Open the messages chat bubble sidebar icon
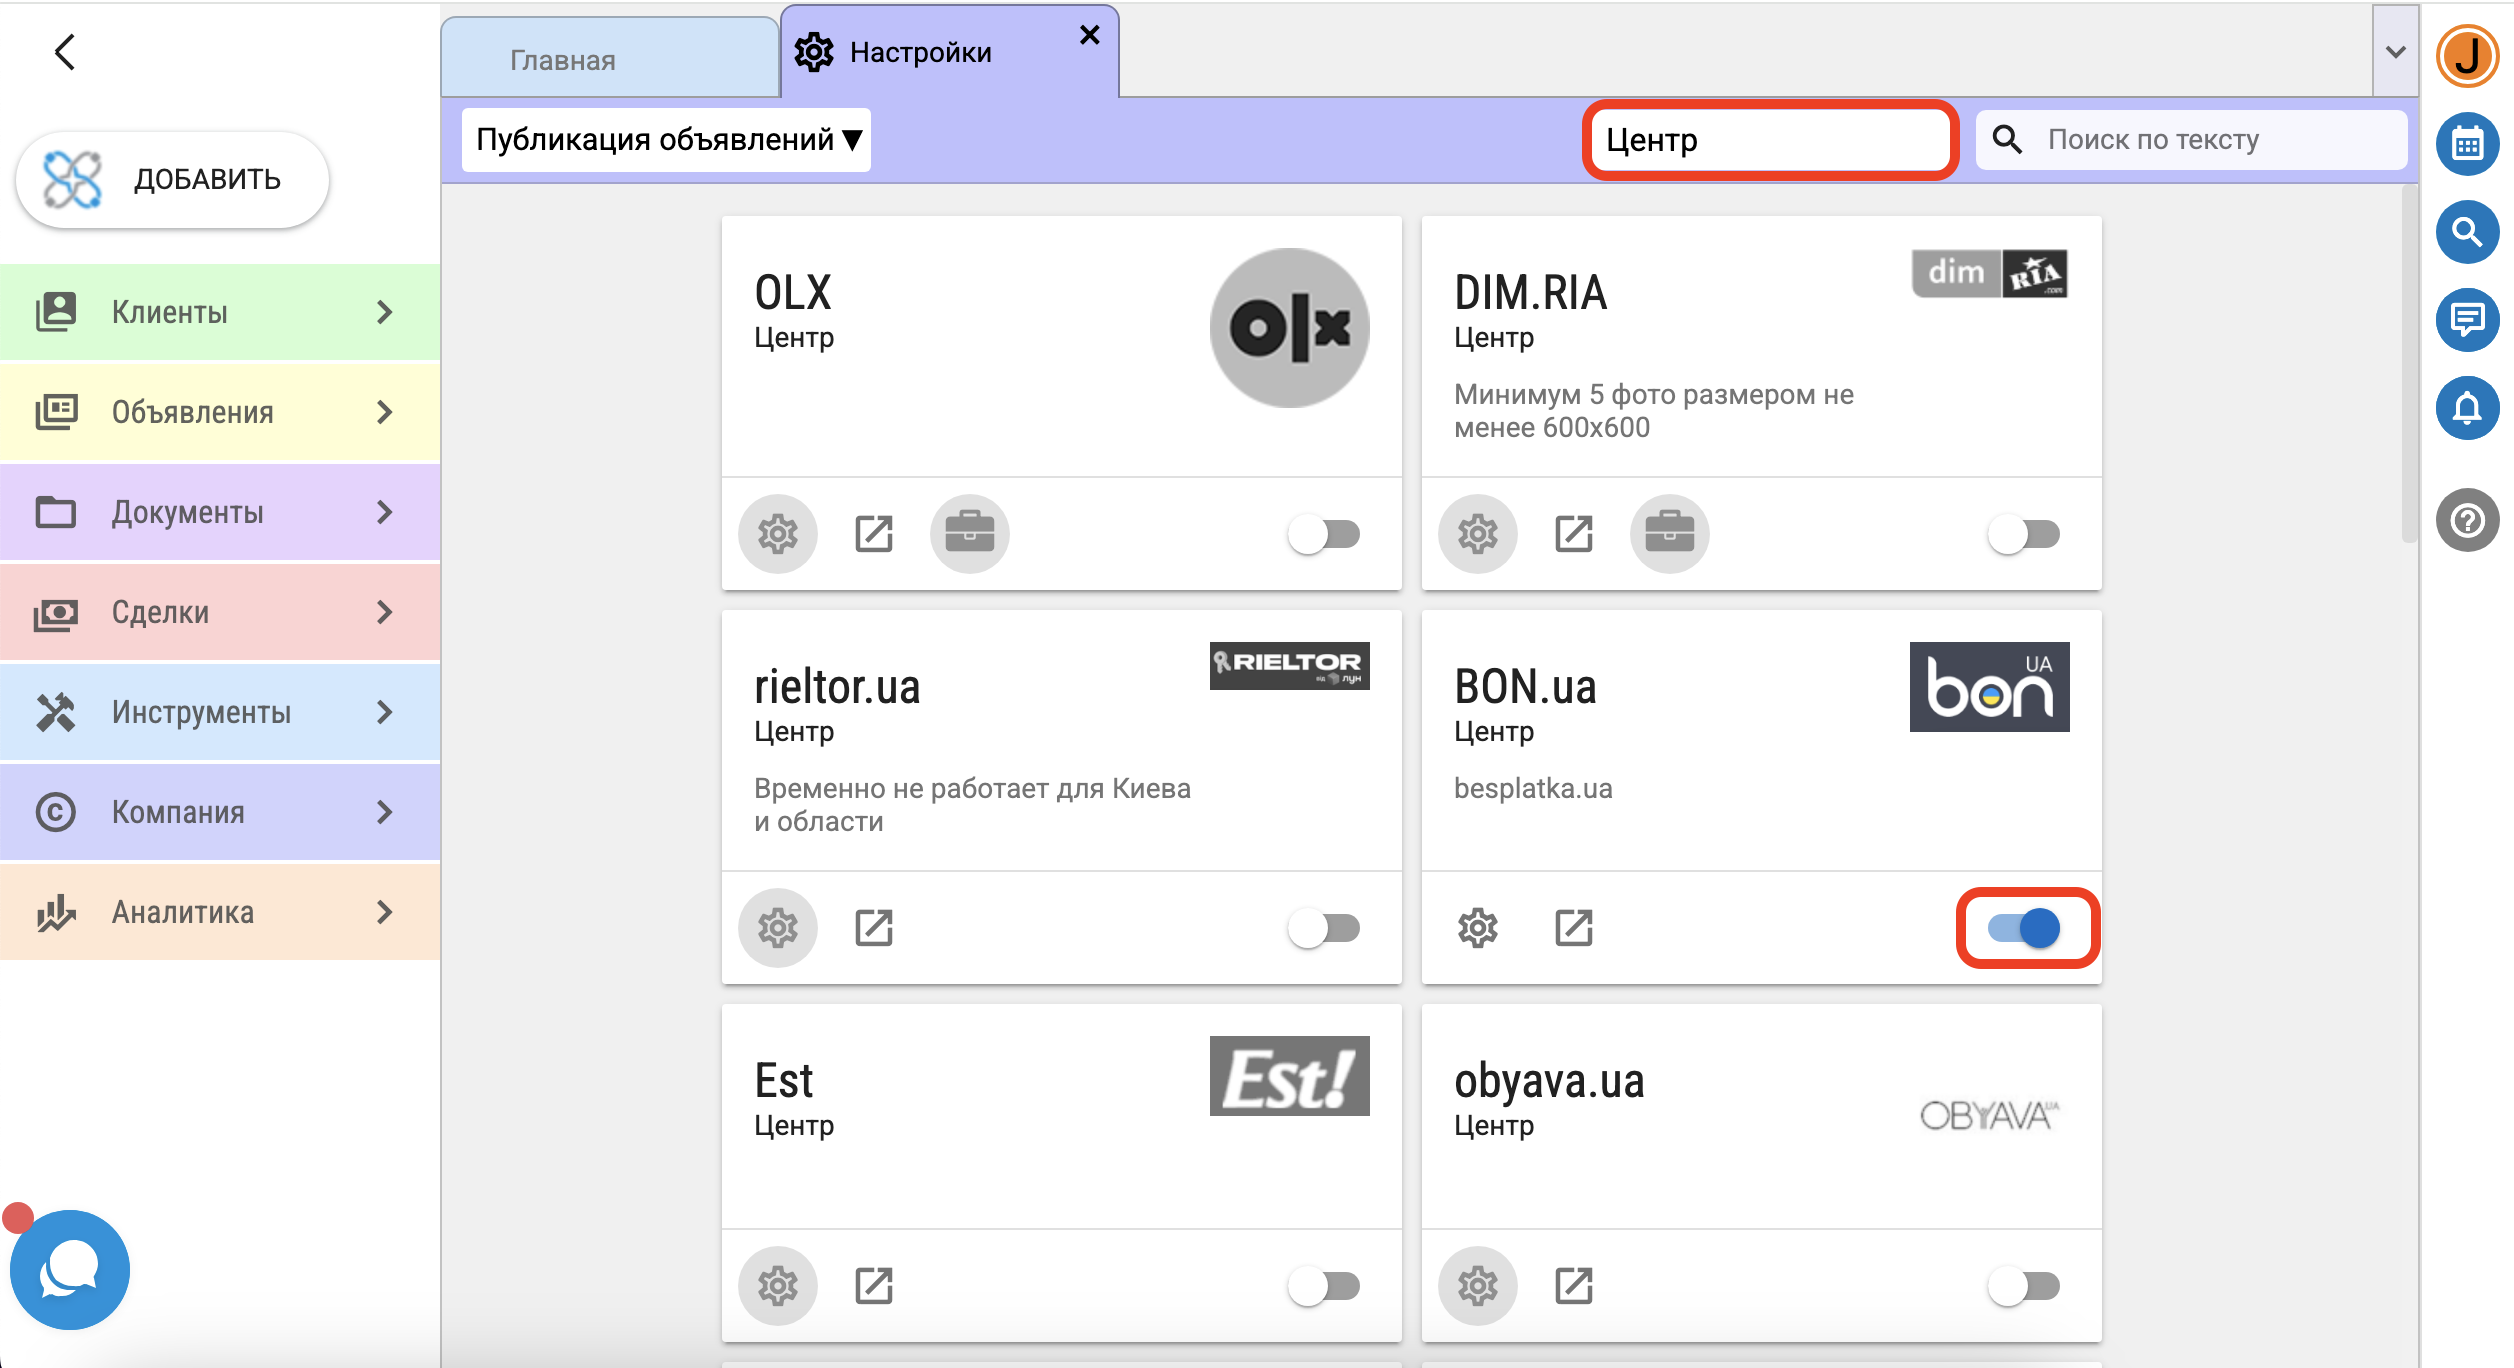Viewport: 2514px width, 1368px height. pos(2467,320)
